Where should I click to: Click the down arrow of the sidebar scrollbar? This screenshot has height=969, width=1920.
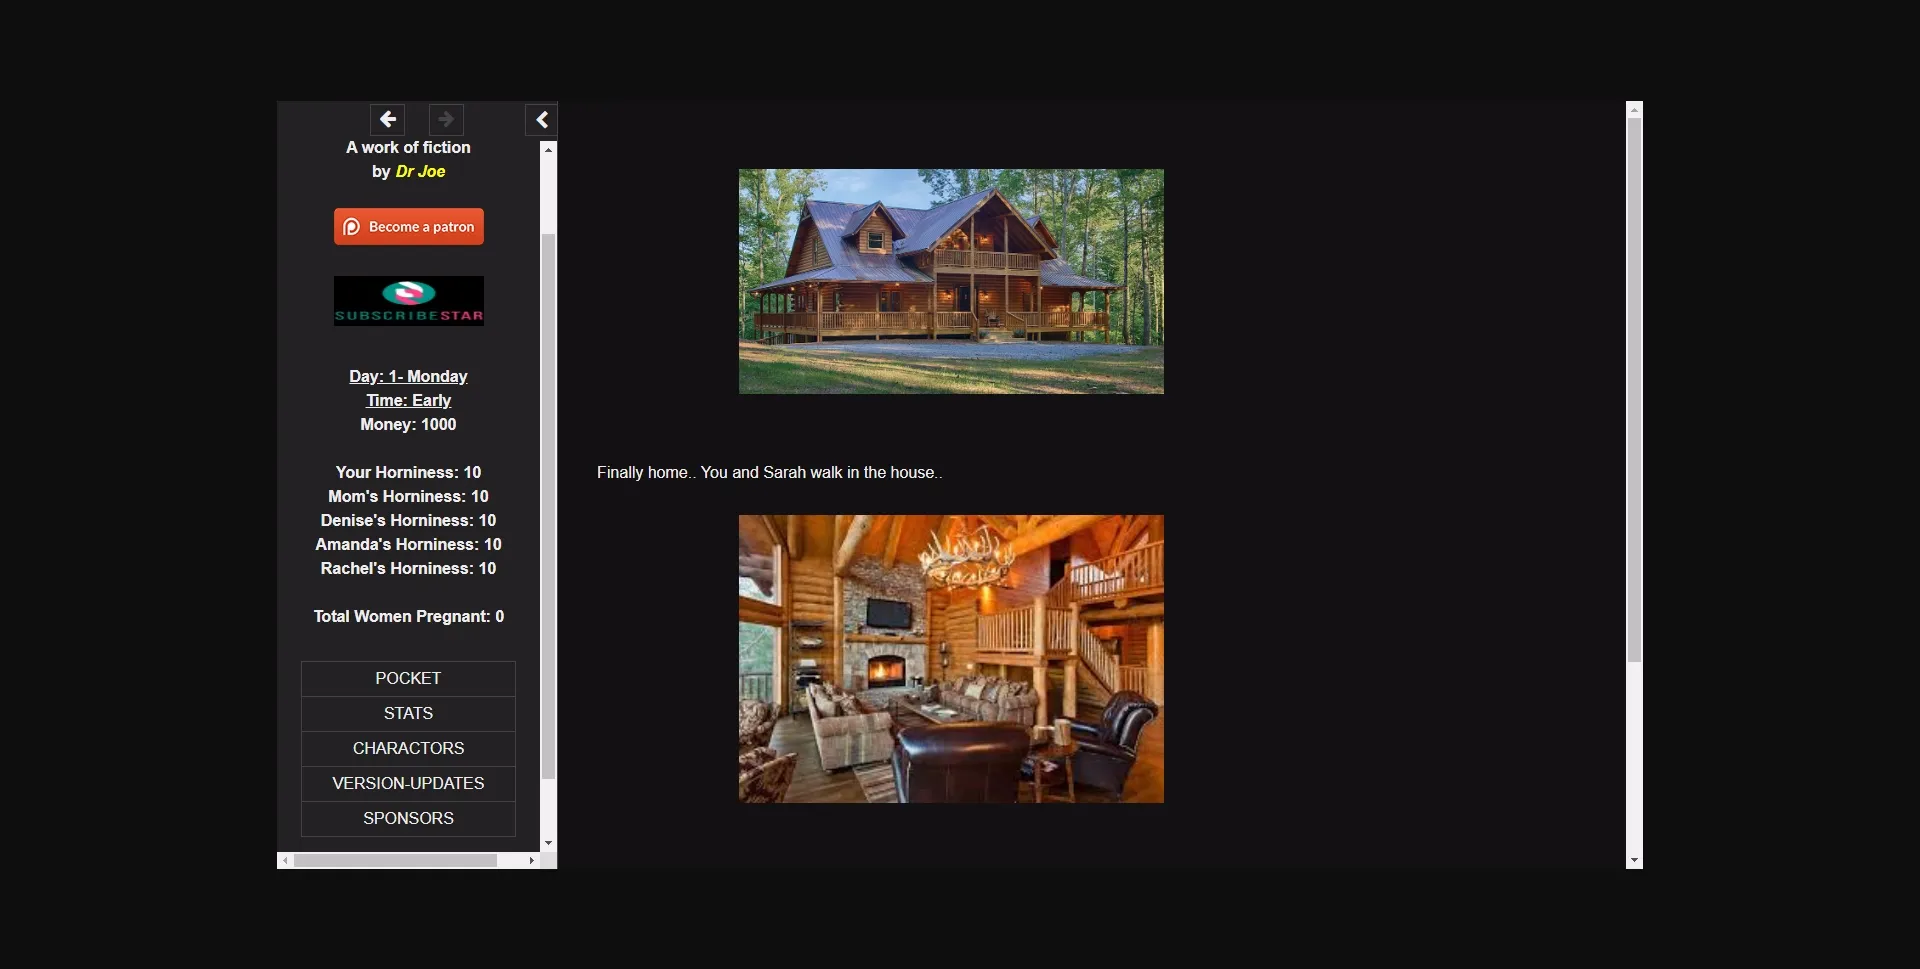(548, 843)
